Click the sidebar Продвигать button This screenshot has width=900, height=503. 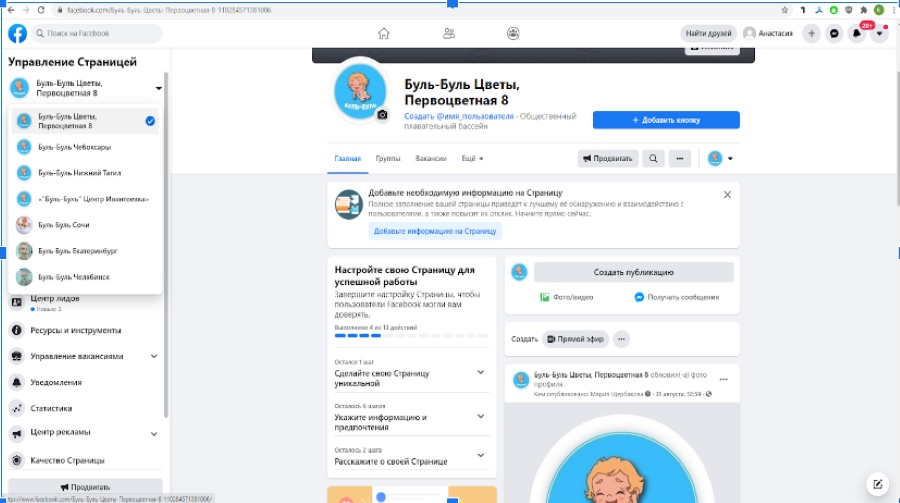85,486
